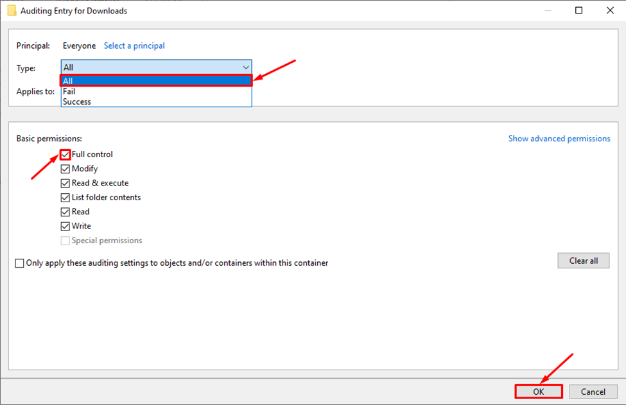Click 'Select a principal' link

coord(134,46)
